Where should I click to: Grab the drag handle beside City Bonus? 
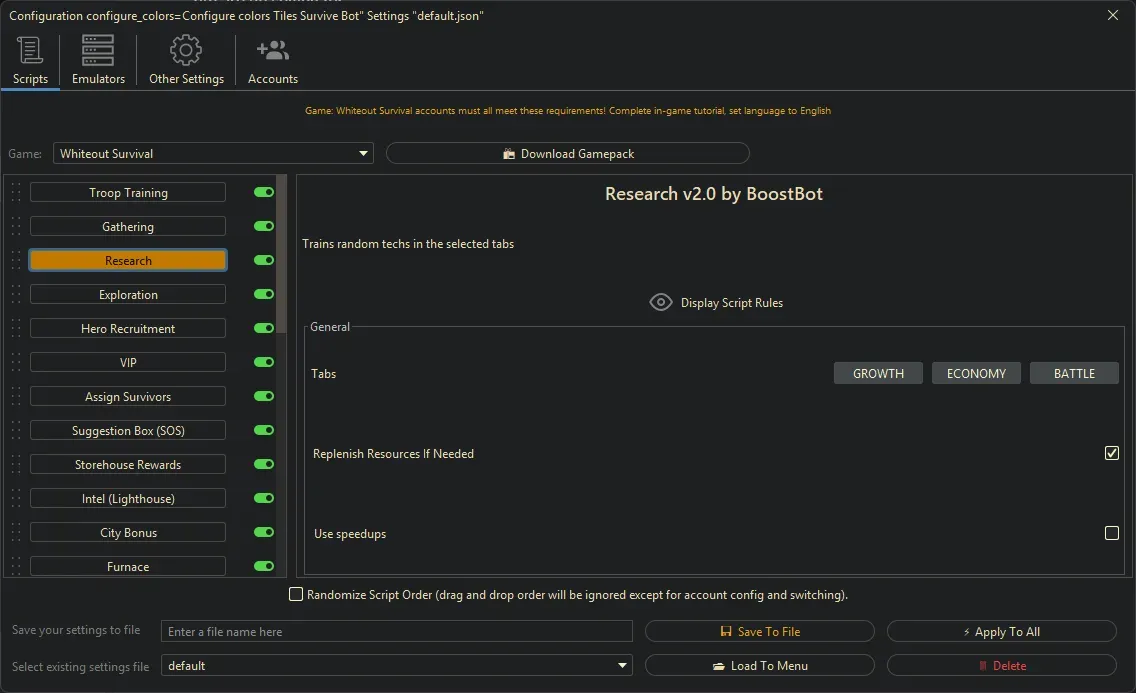pyautogui.click(x=16, y=533)
